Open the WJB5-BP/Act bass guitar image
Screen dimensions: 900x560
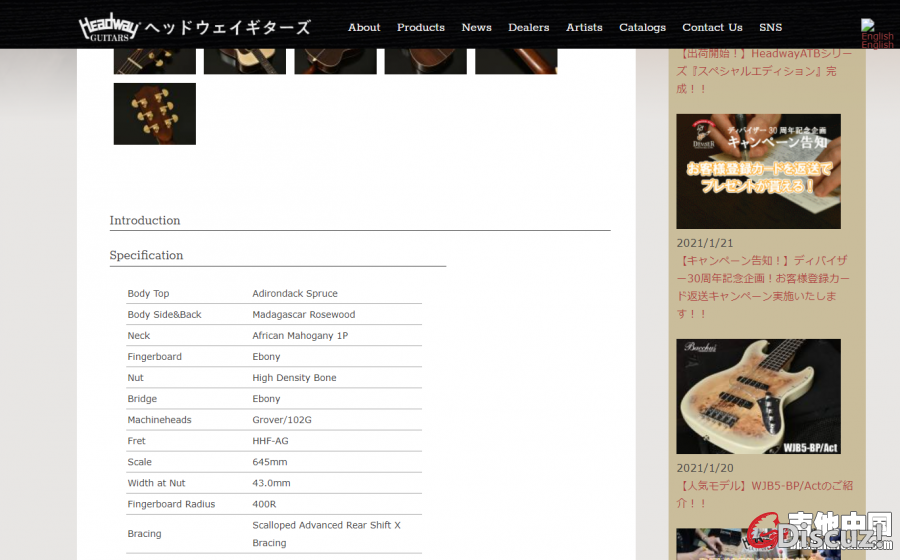[758, 396]
